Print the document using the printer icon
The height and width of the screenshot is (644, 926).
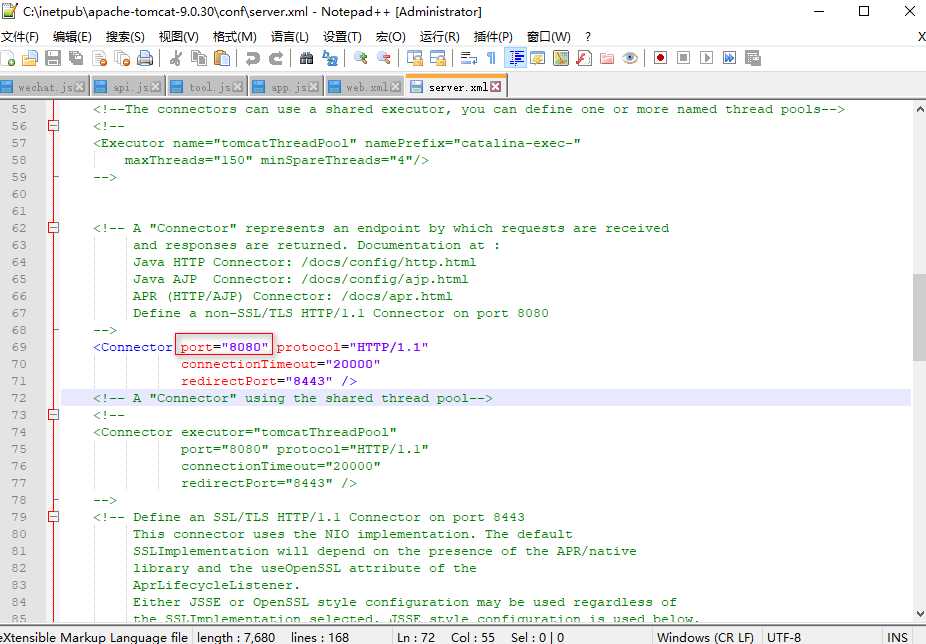point(145,58)
